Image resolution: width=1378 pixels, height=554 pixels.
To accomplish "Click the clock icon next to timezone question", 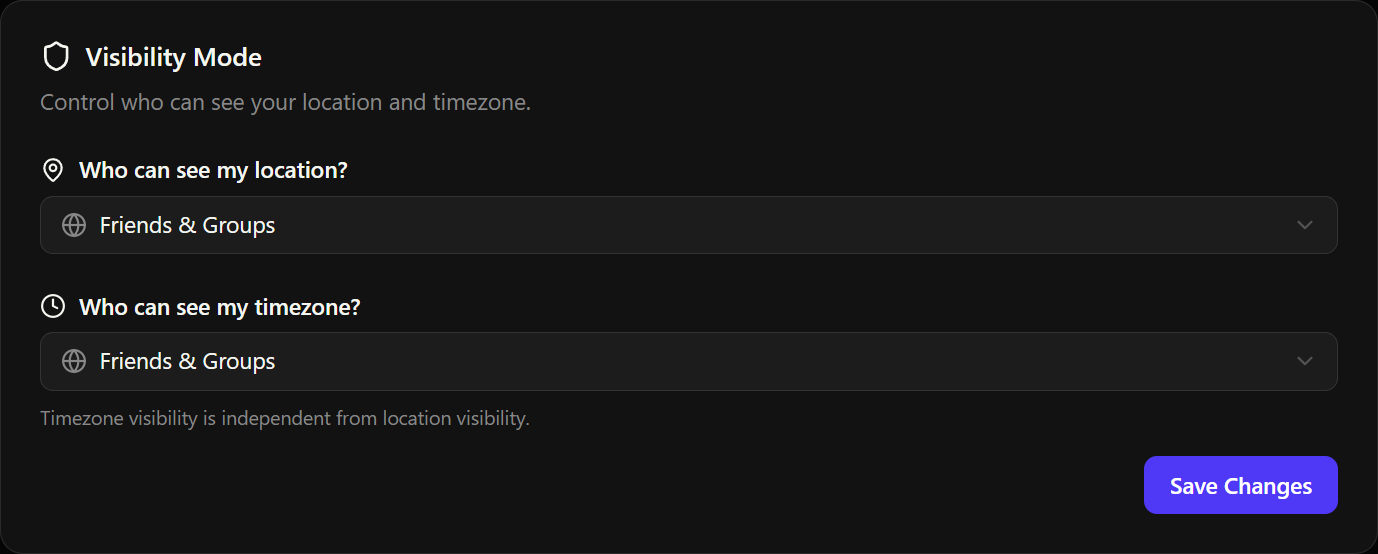I will tap(53, 306).
